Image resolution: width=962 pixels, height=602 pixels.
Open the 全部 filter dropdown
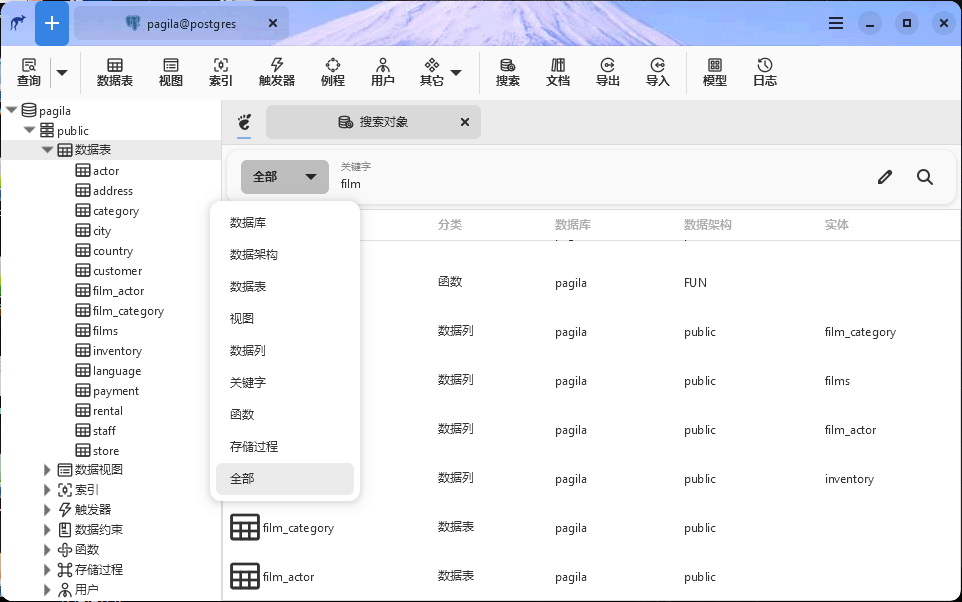[x=284, y=176]
